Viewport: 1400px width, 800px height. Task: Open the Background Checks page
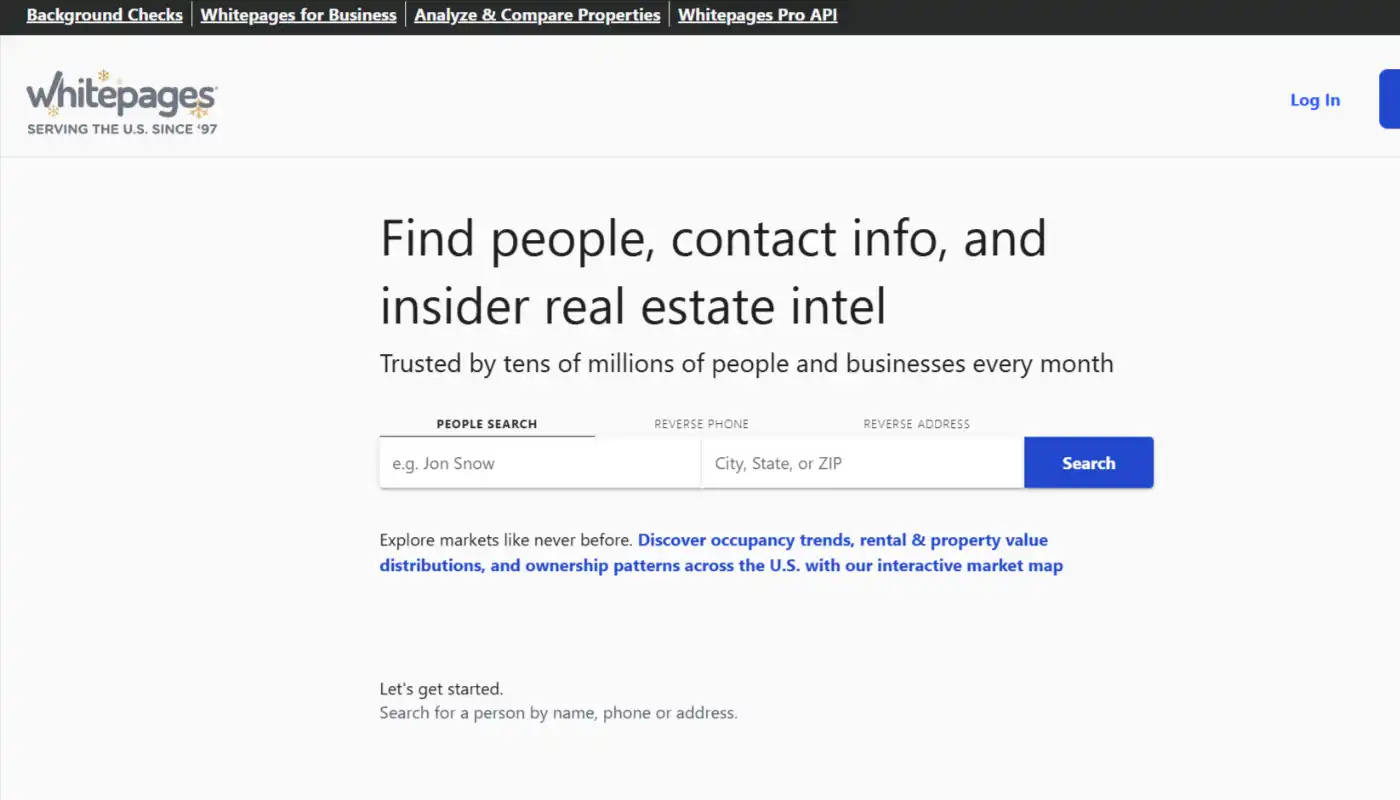(x=104, y=14)
